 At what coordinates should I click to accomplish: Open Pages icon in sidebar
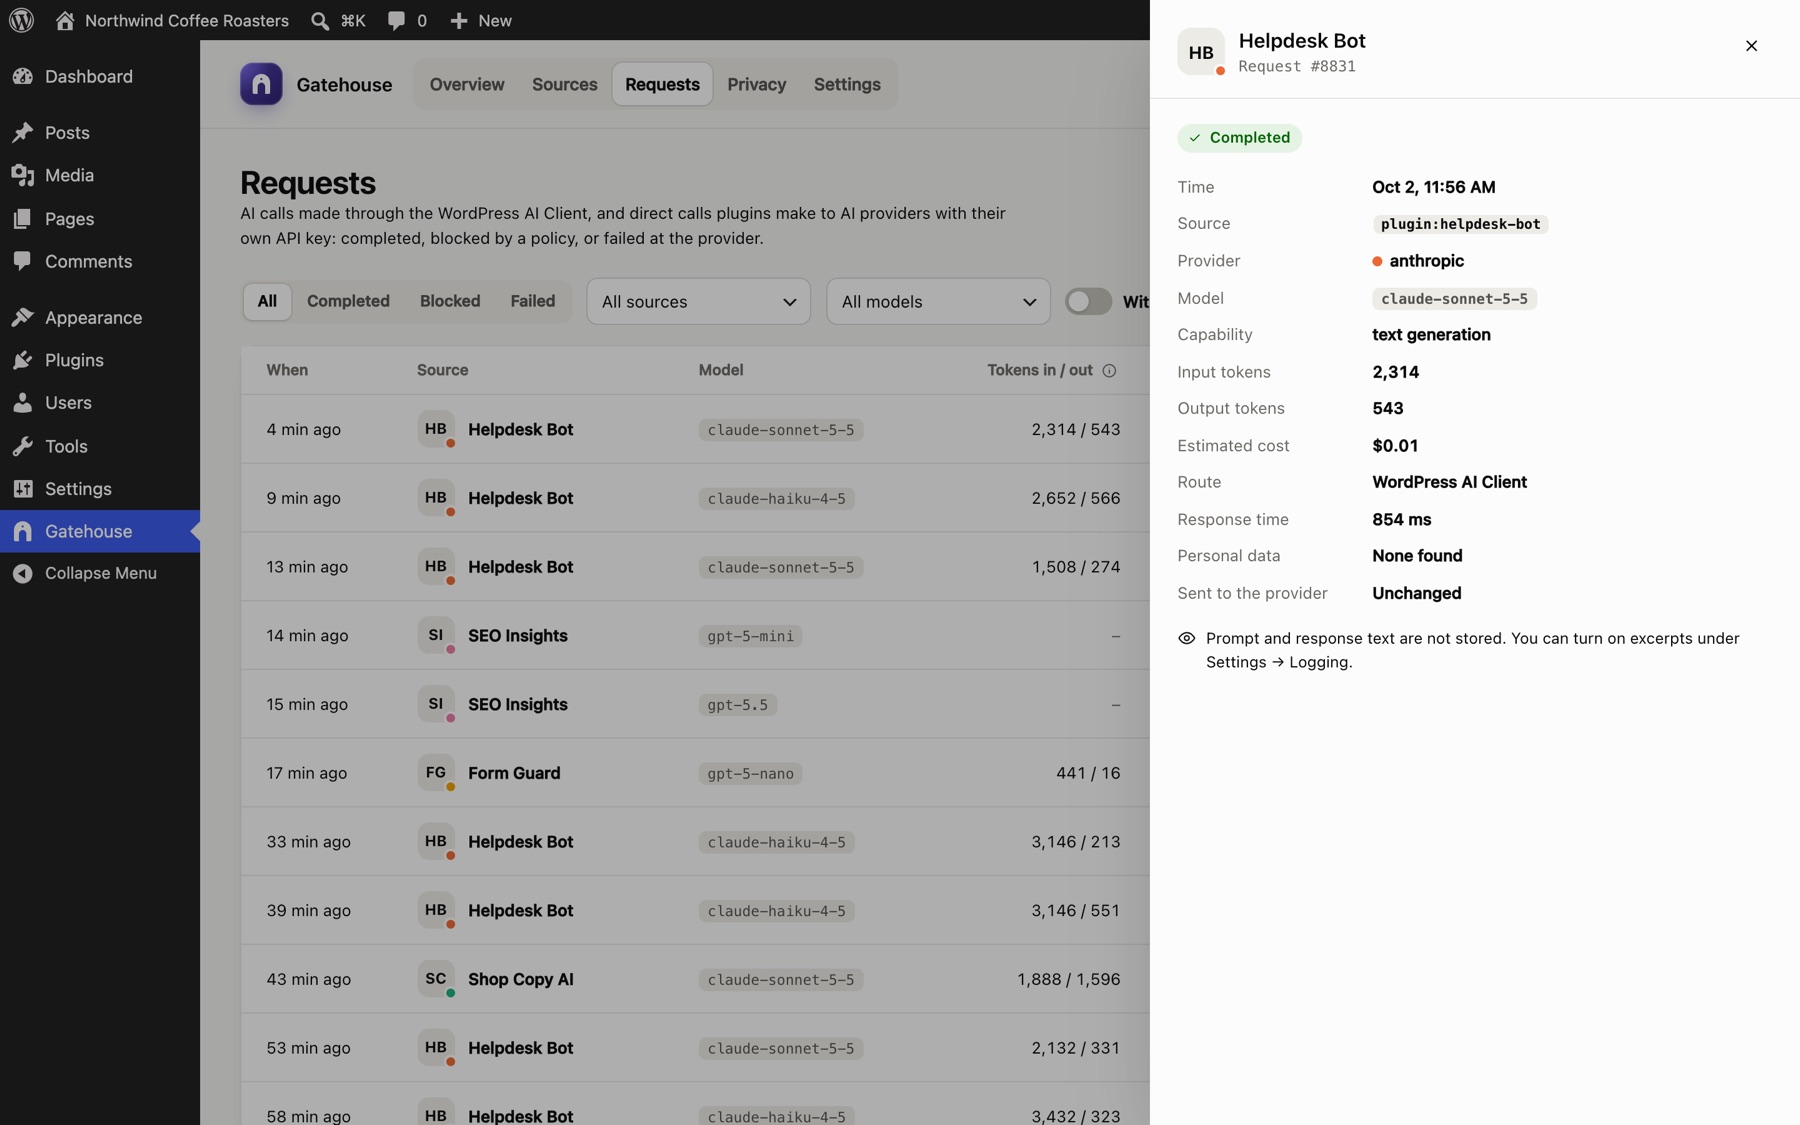point(23,218)
